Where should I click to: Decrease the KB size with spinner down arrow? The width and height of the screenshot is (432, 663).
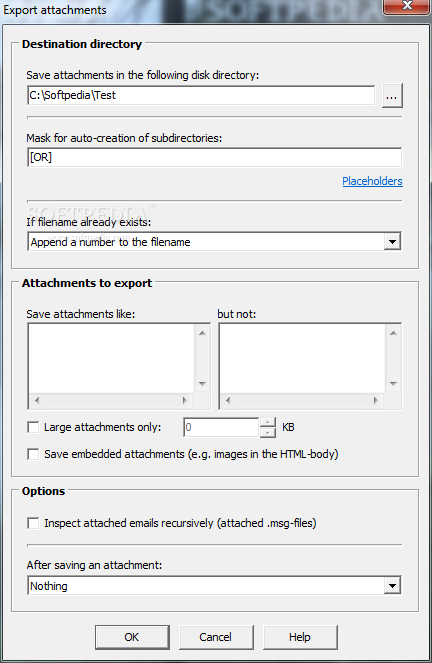click(x=268, y=432)
